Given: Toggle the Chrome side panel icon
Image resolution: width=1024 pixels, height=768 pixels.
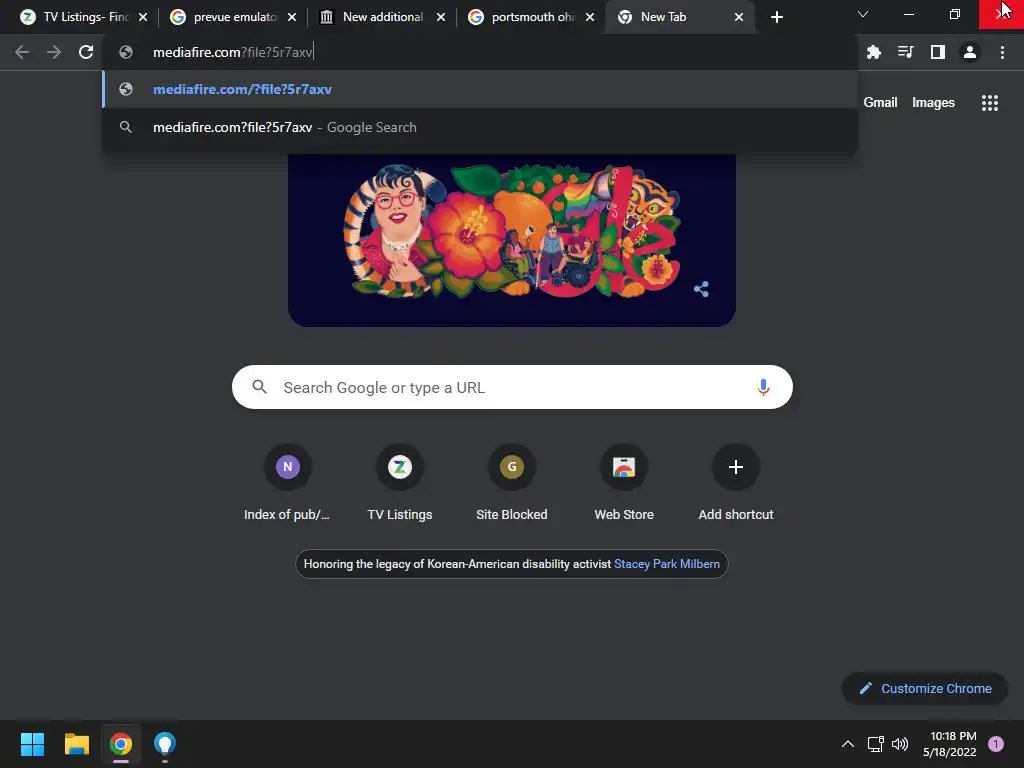Looking at the screenshot, I should (x=938, y=52).
